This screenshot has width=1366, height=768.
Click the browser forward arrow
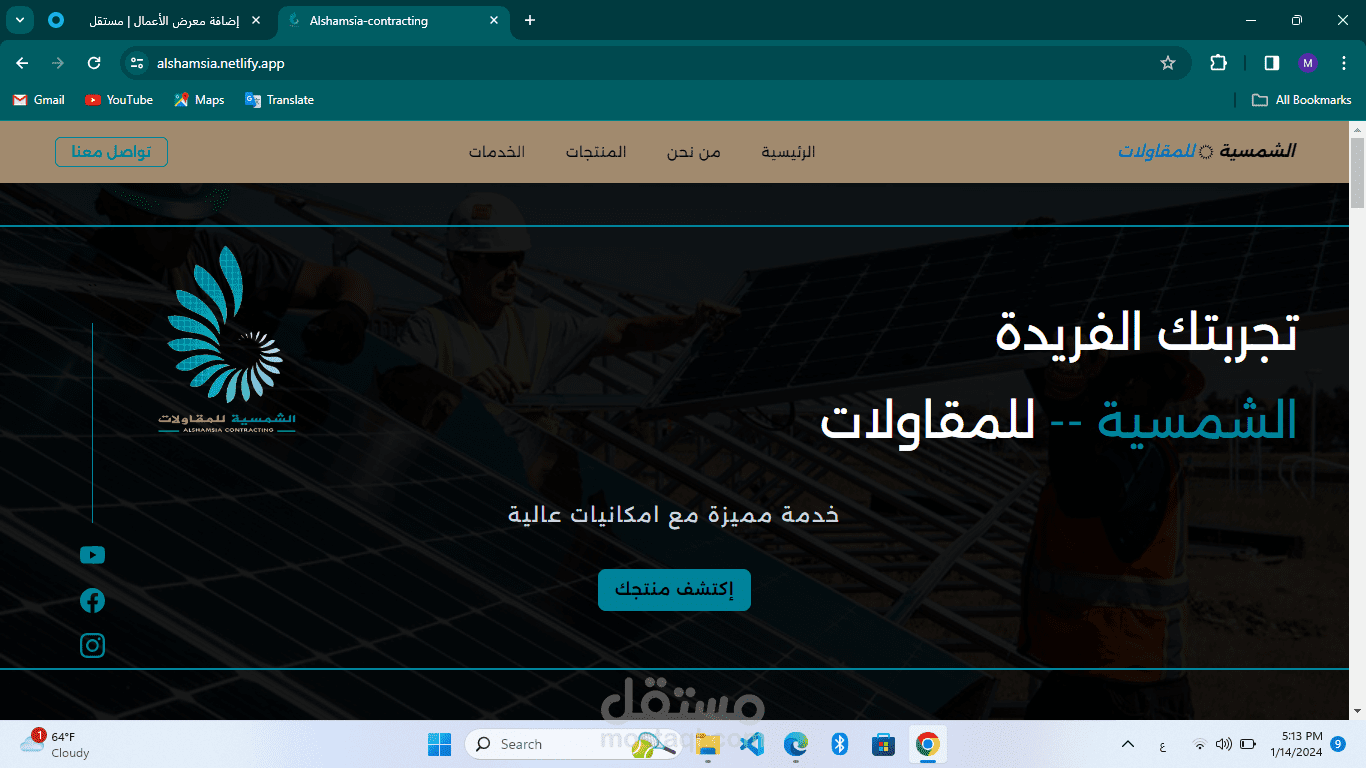point(58,63)
